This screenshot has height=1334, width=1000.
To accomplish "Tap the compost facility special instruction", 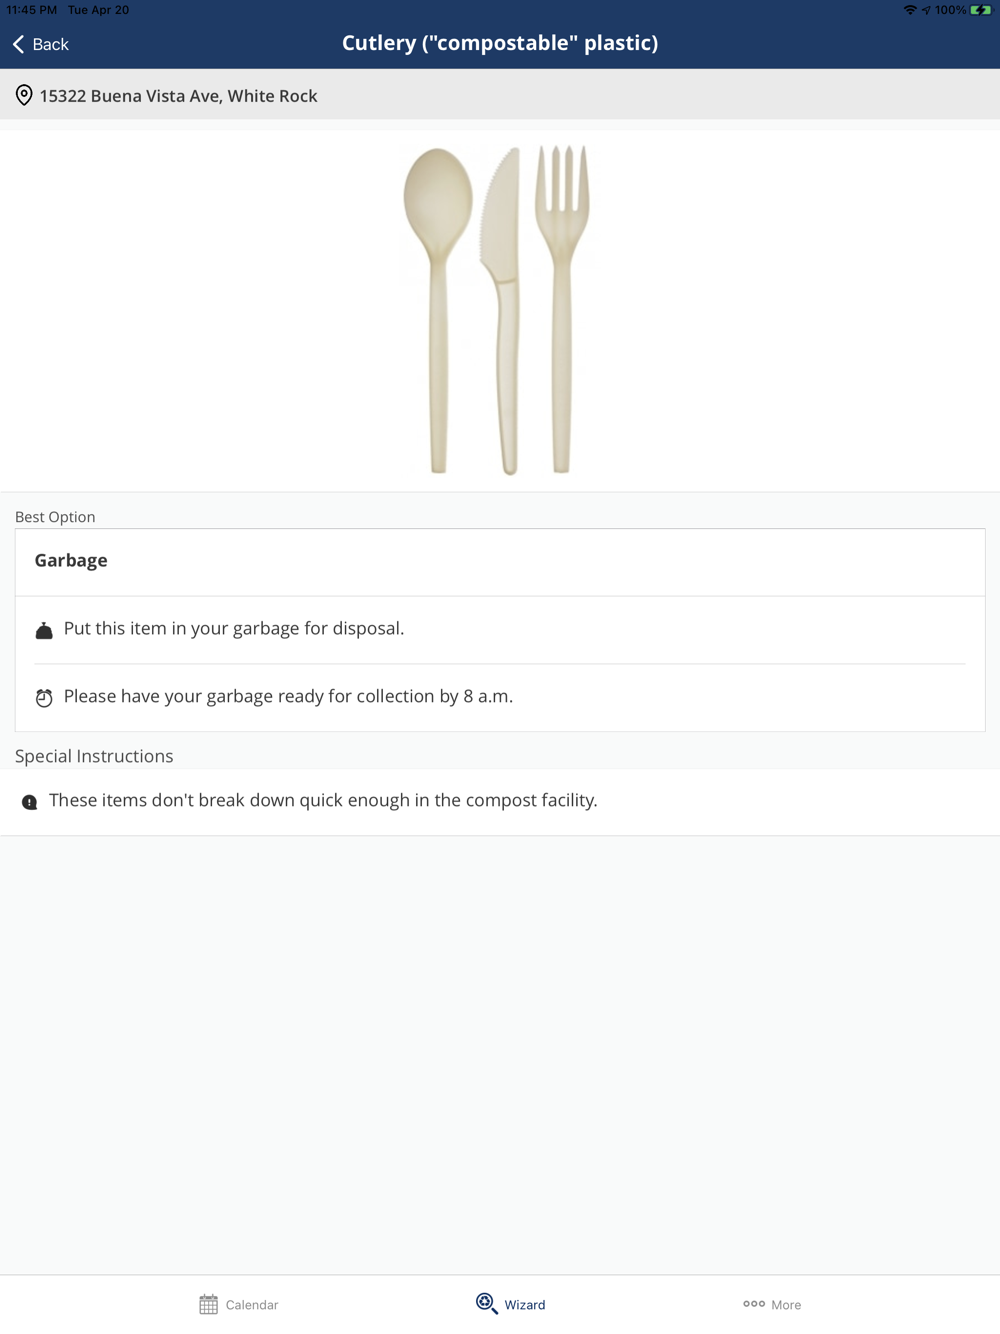I will click(323, 801).
